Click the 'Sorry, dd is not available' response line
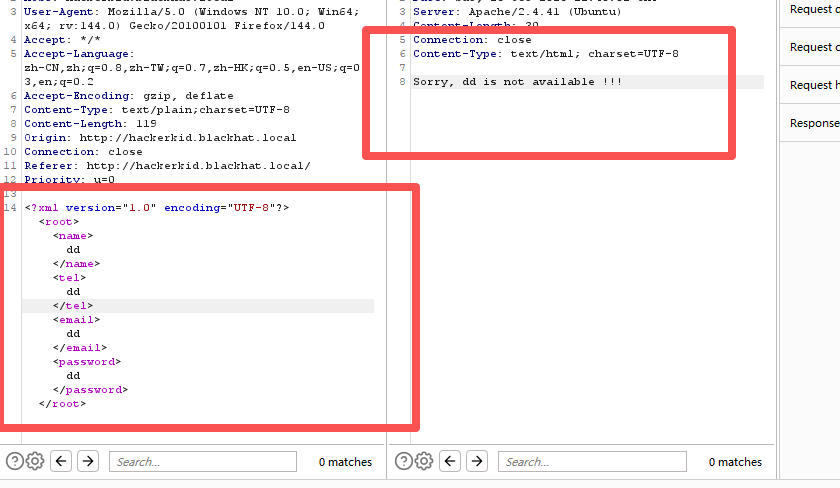Screen dimensions: 840x488 pyautogui.click(x=517, y=81)
